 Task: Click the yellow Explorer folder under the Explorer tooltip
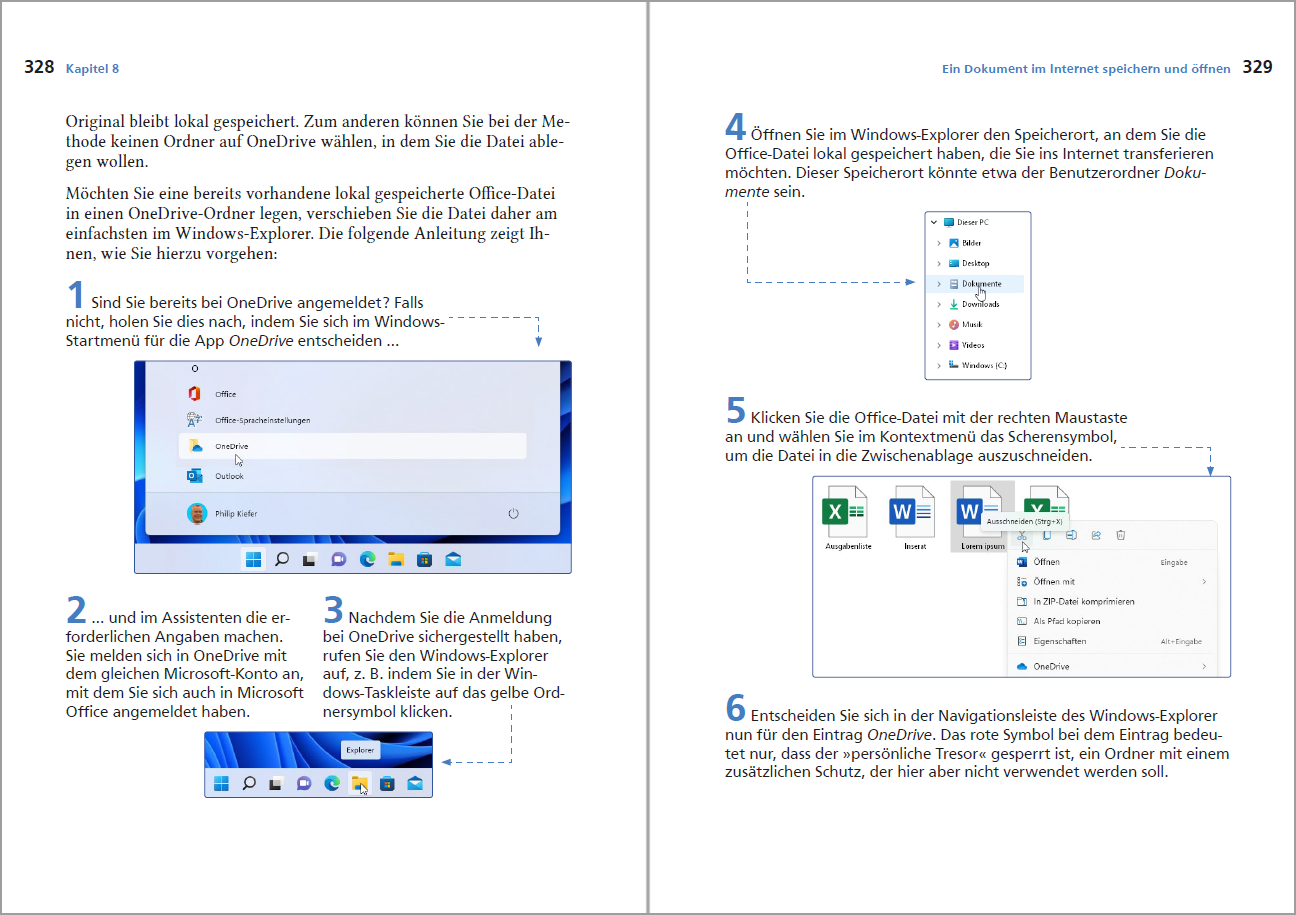358,783
